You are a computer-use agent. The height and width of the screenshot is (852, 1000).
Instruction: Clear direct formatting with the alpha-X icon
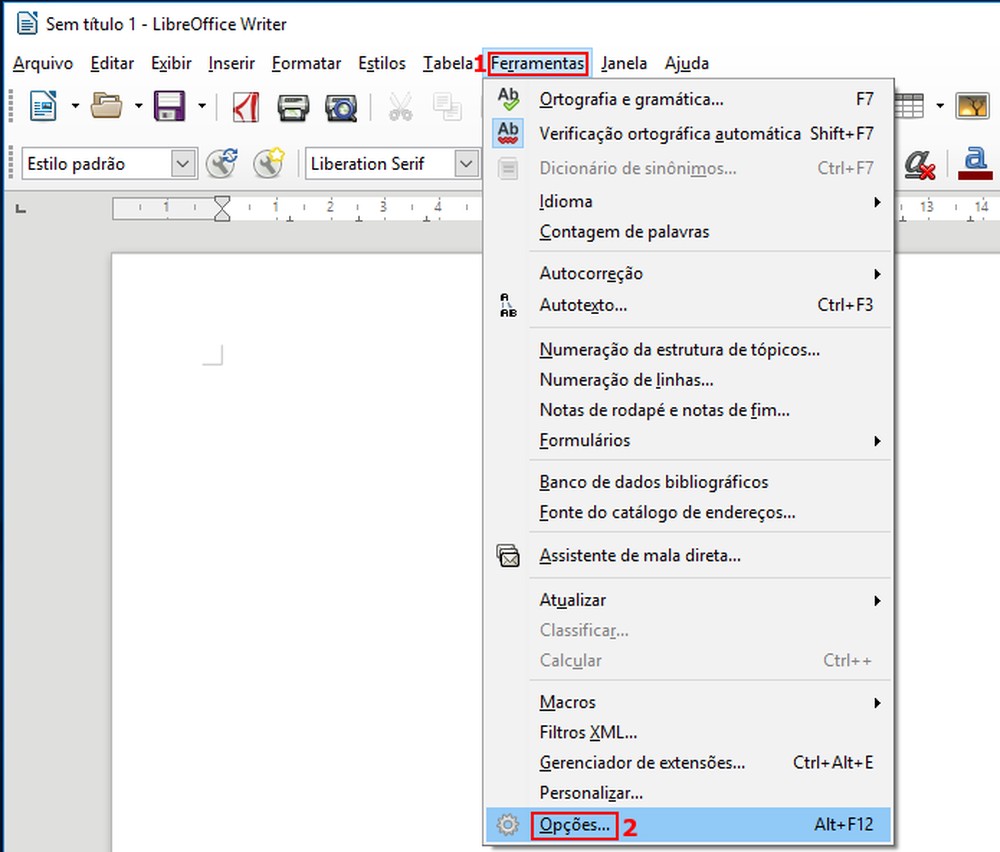pyautogui.click(x=918, y=163)
